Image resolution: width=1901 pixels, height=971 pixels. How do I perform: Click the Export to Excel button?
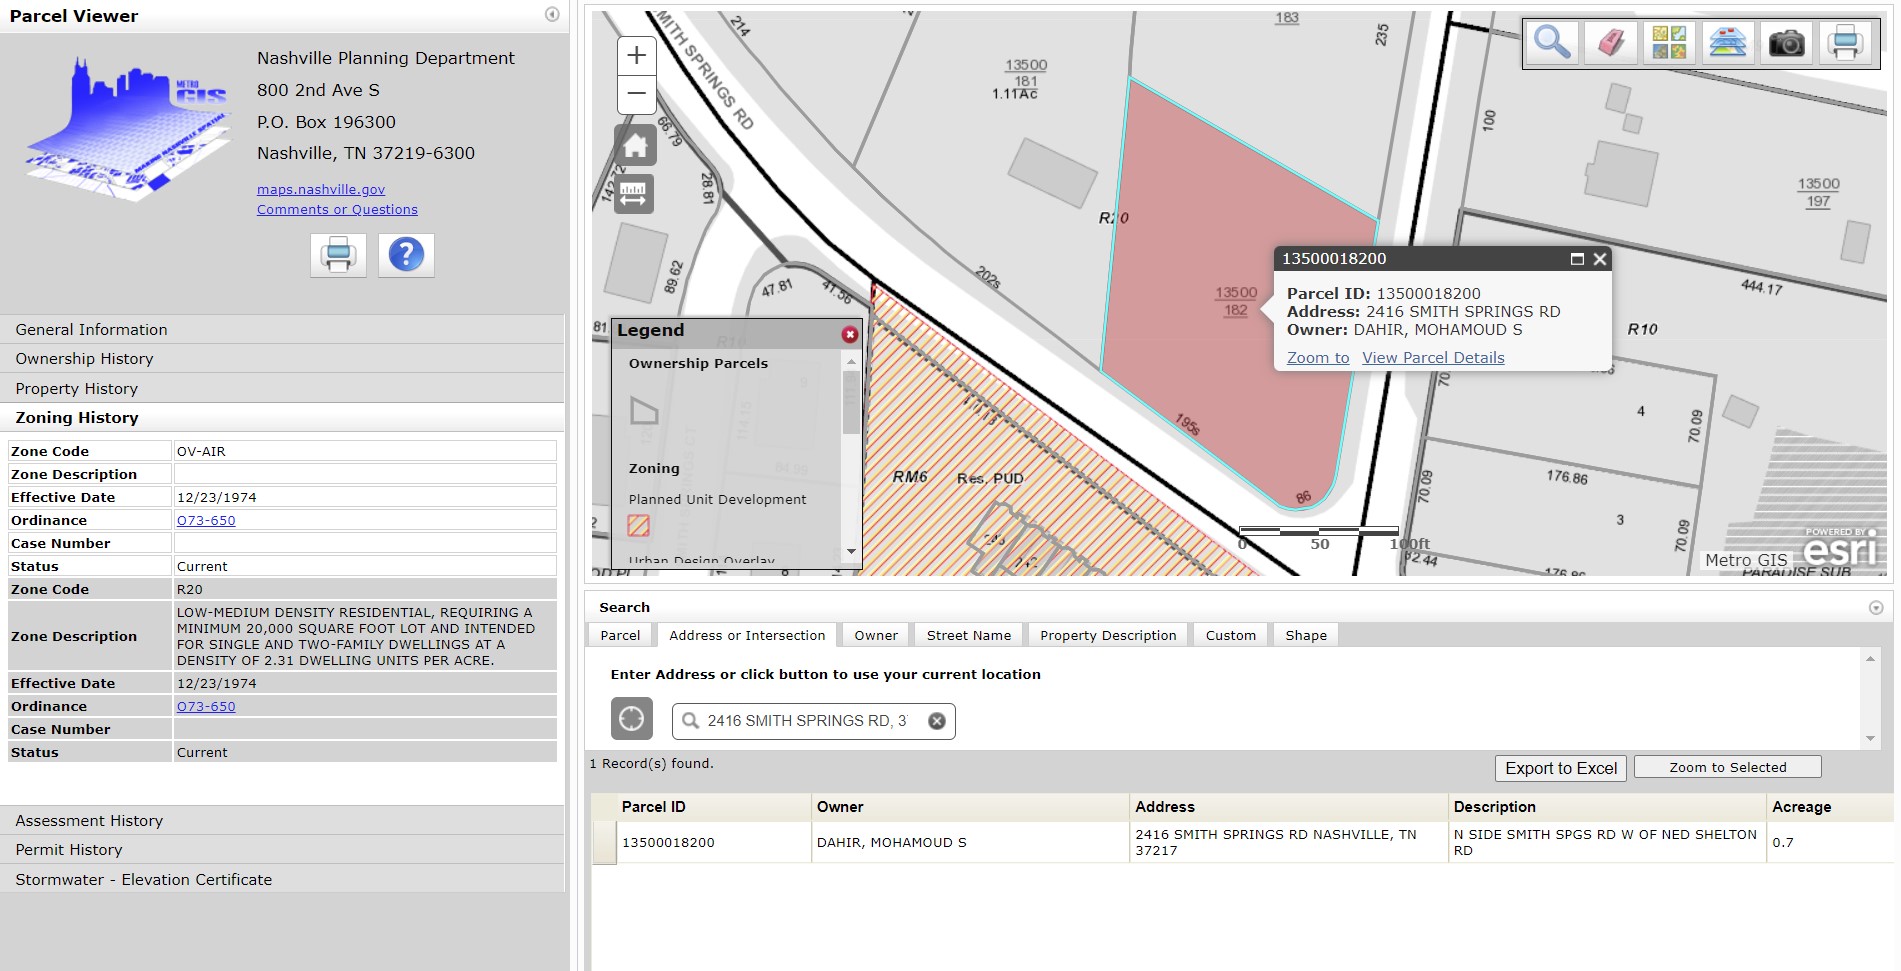(1561, 768)
